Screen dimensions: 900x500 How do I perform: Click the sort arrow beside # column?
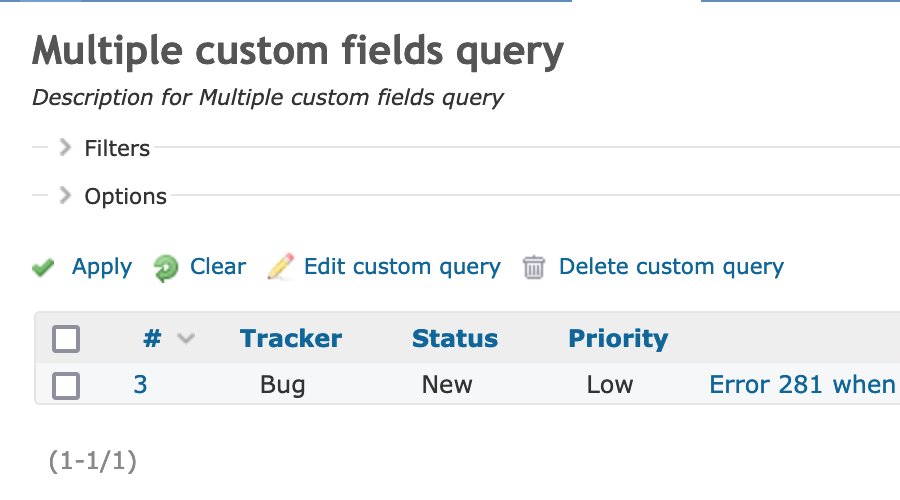186,338
